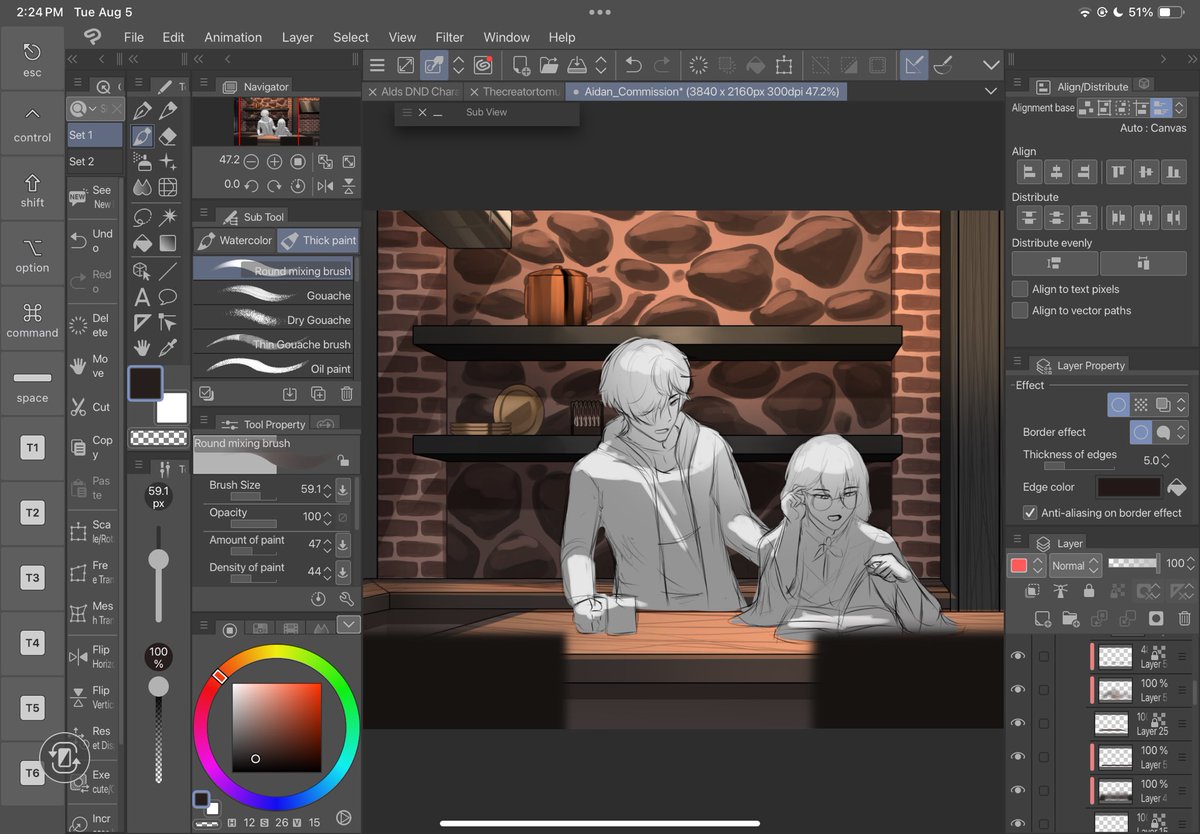The width and height of the screenshot is (1200, 834).
Task: Select the Auto select magic wand tool
Action: point(168,216)
